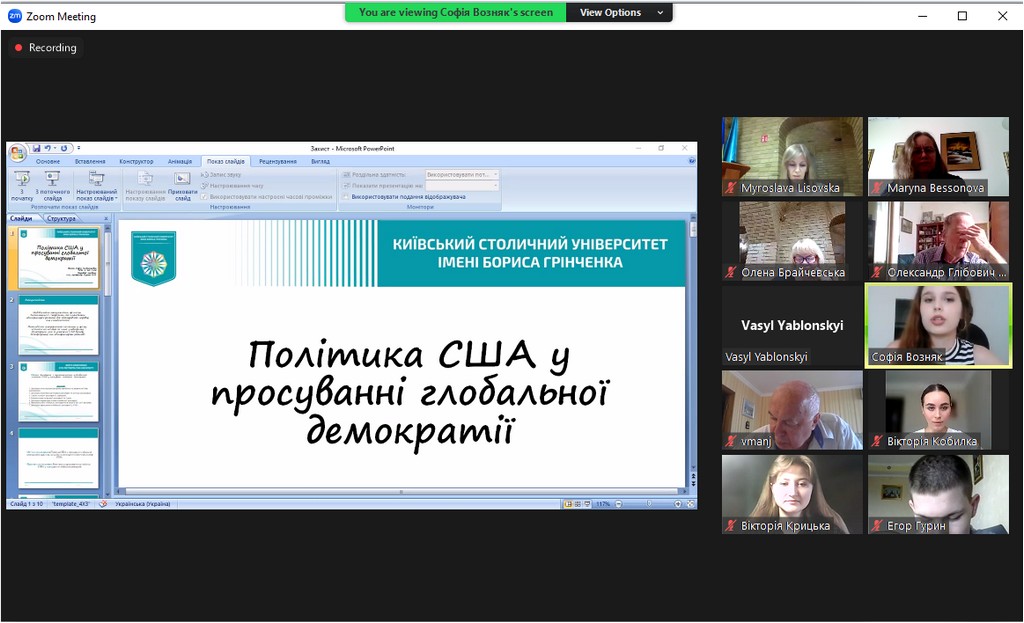Open the monitor resolution combo box
Viewport: 1024px width, 623px height.
click(461, 174)
